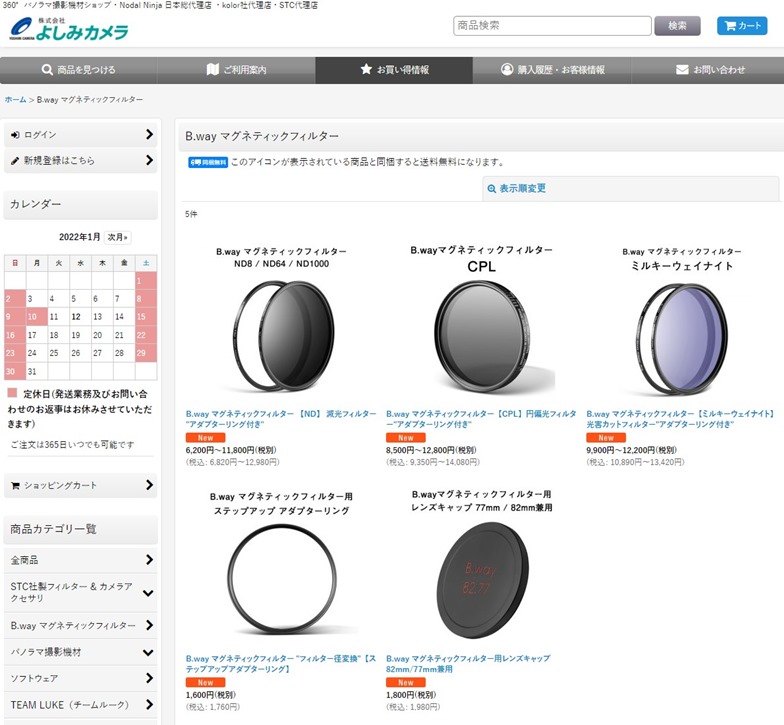Image resolution: width=784 pixels, height=725 pixels.
Task: Open TEAM LUKE（チームルーク） category
Action: click(x=80, y=705)
